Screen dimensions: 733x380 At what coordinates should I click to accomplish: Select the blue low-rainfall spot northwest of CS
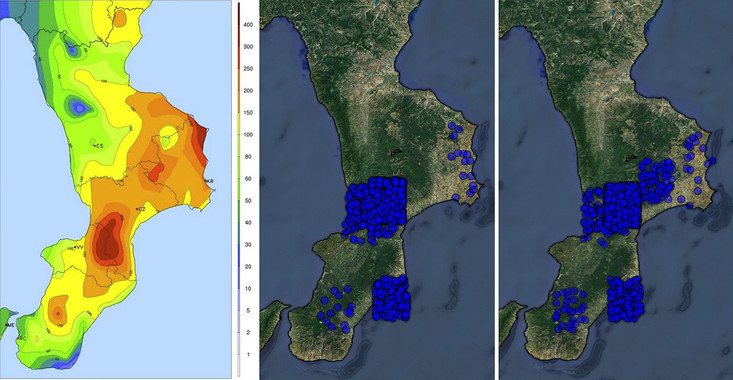click(x=80, y=108)
